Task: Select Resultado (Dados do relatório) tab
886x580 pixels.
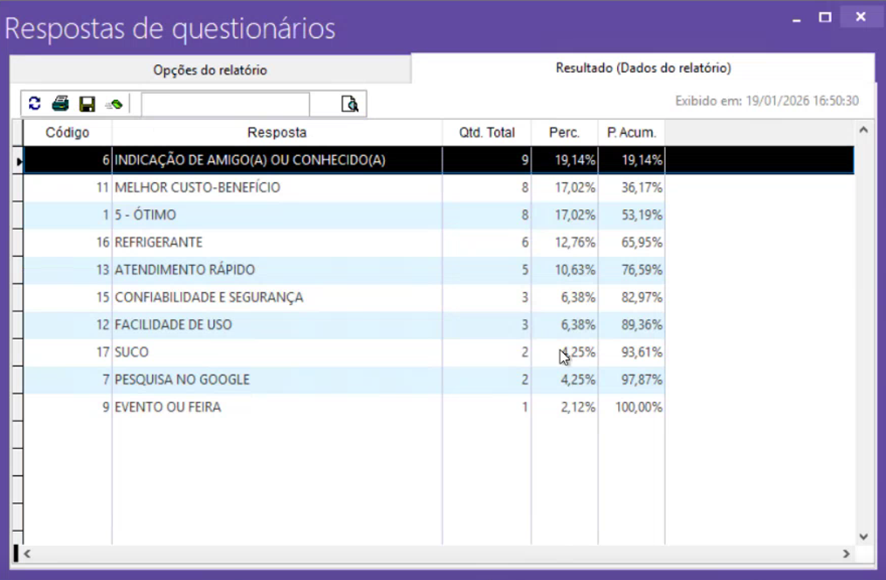Action: click(643, 68)
